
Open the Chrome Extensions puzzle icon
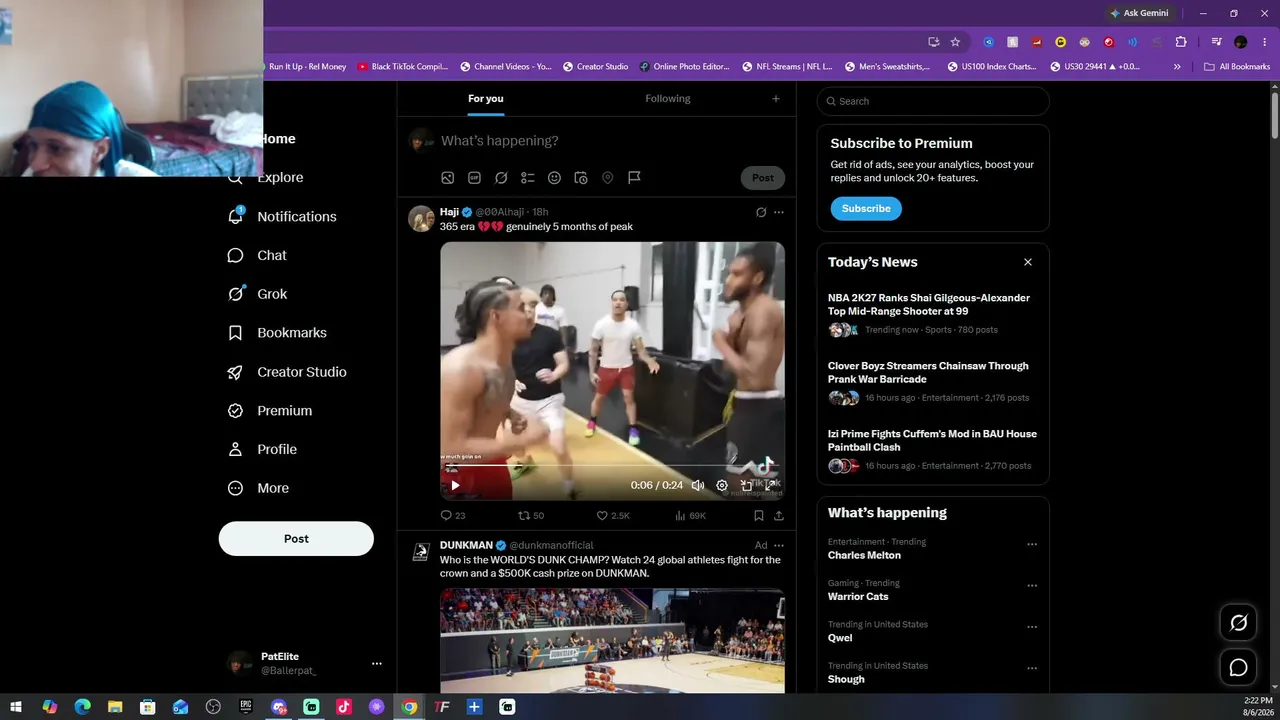[1181, 42]
